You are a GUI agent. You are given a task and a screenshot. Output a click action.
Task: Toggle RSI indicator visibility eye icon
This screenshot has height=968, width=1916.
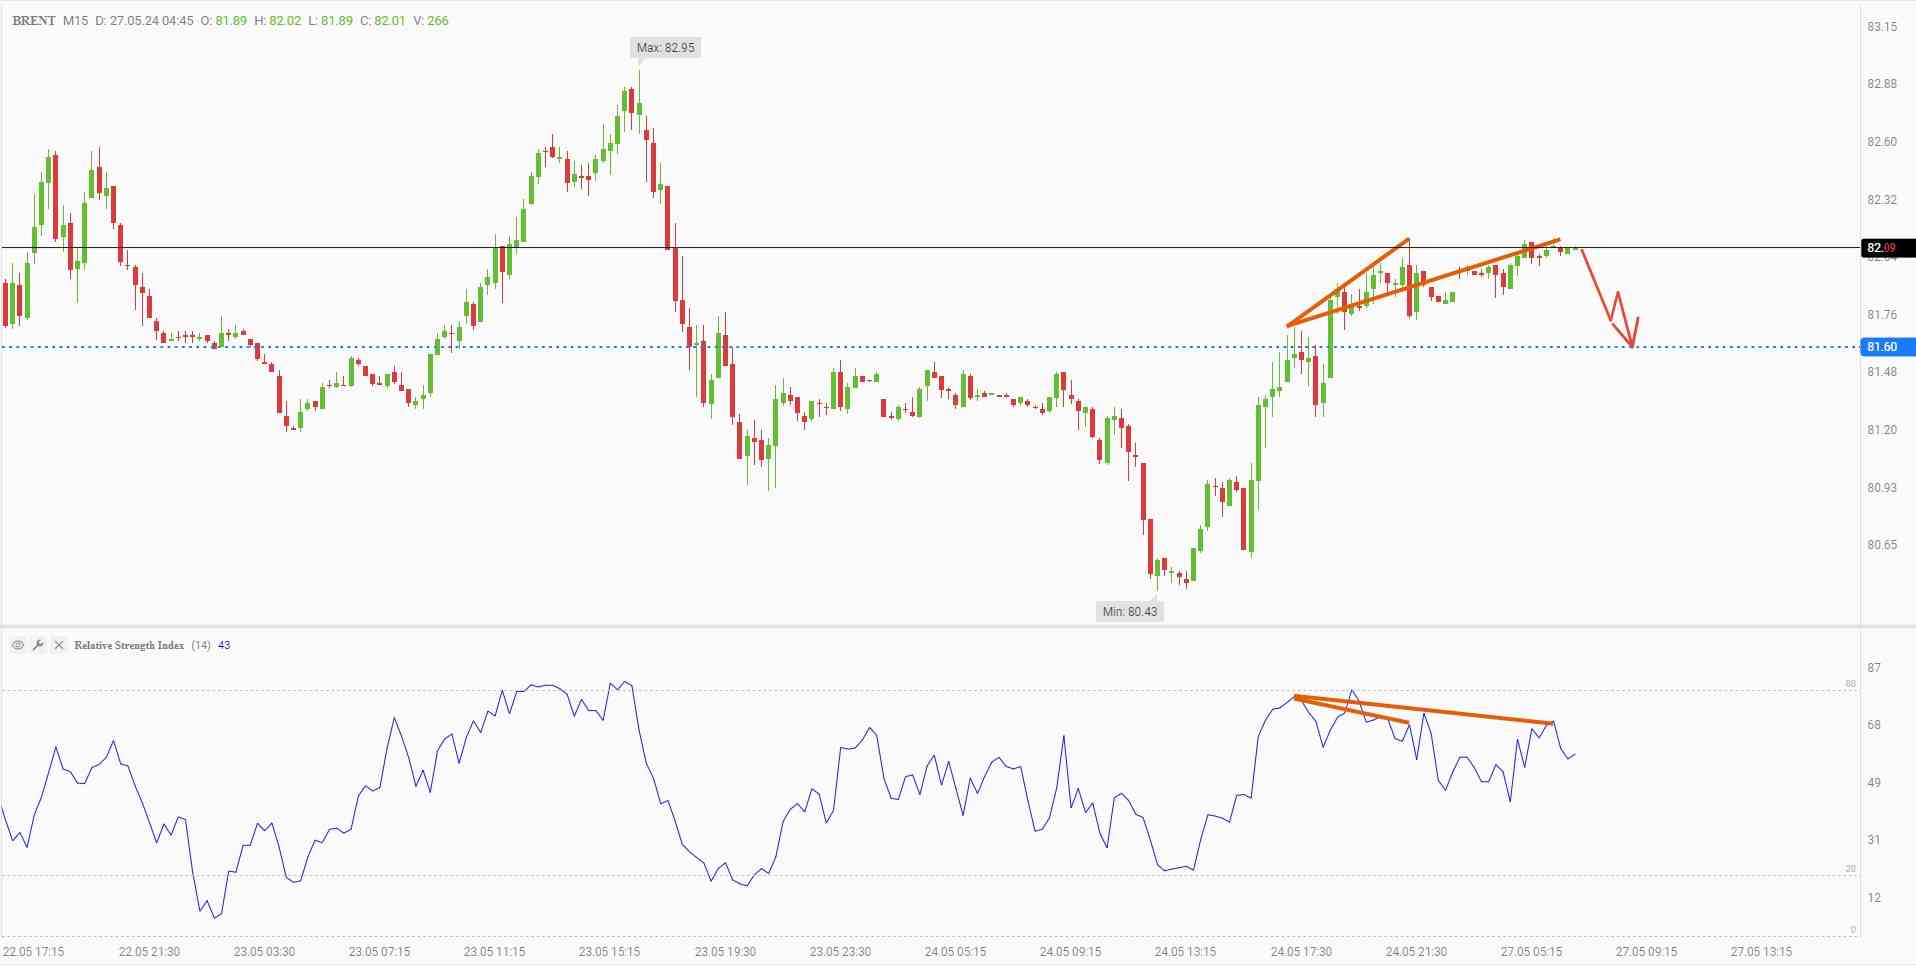point(18,645)
